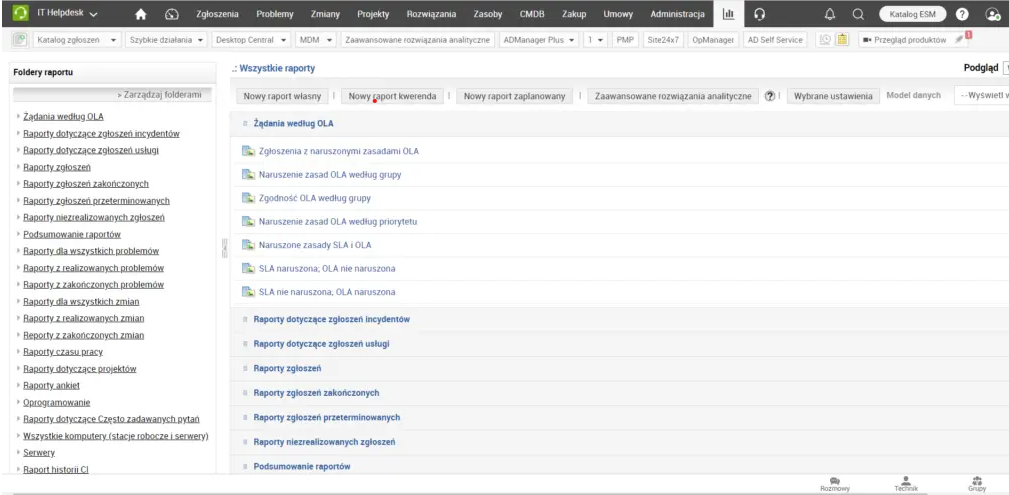Screen dimensions: 1009x495
Task: Open the Katalog zgłoszeń dropdown
Action: 77,40
